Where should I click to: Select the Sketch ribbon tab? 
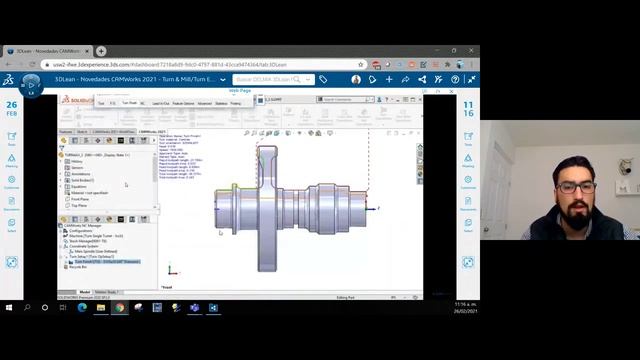click(82, 132)
